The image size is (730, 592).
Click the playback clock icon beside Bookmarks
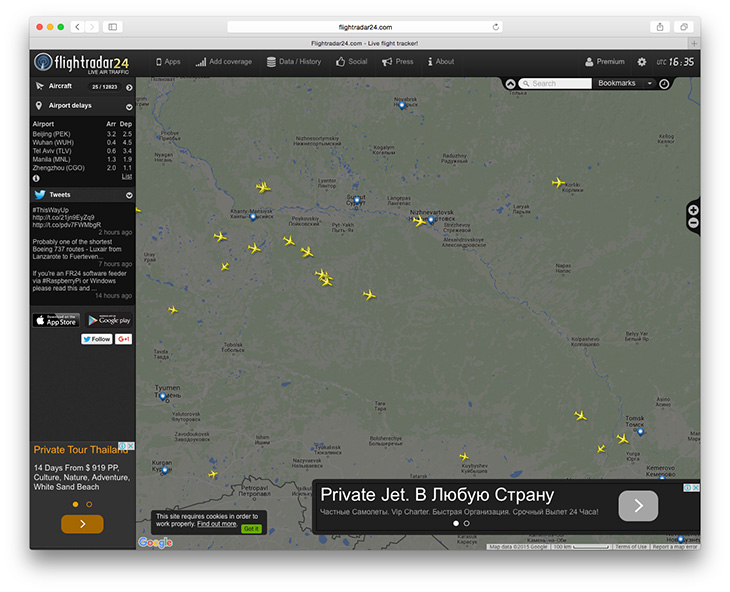[664, 84]
